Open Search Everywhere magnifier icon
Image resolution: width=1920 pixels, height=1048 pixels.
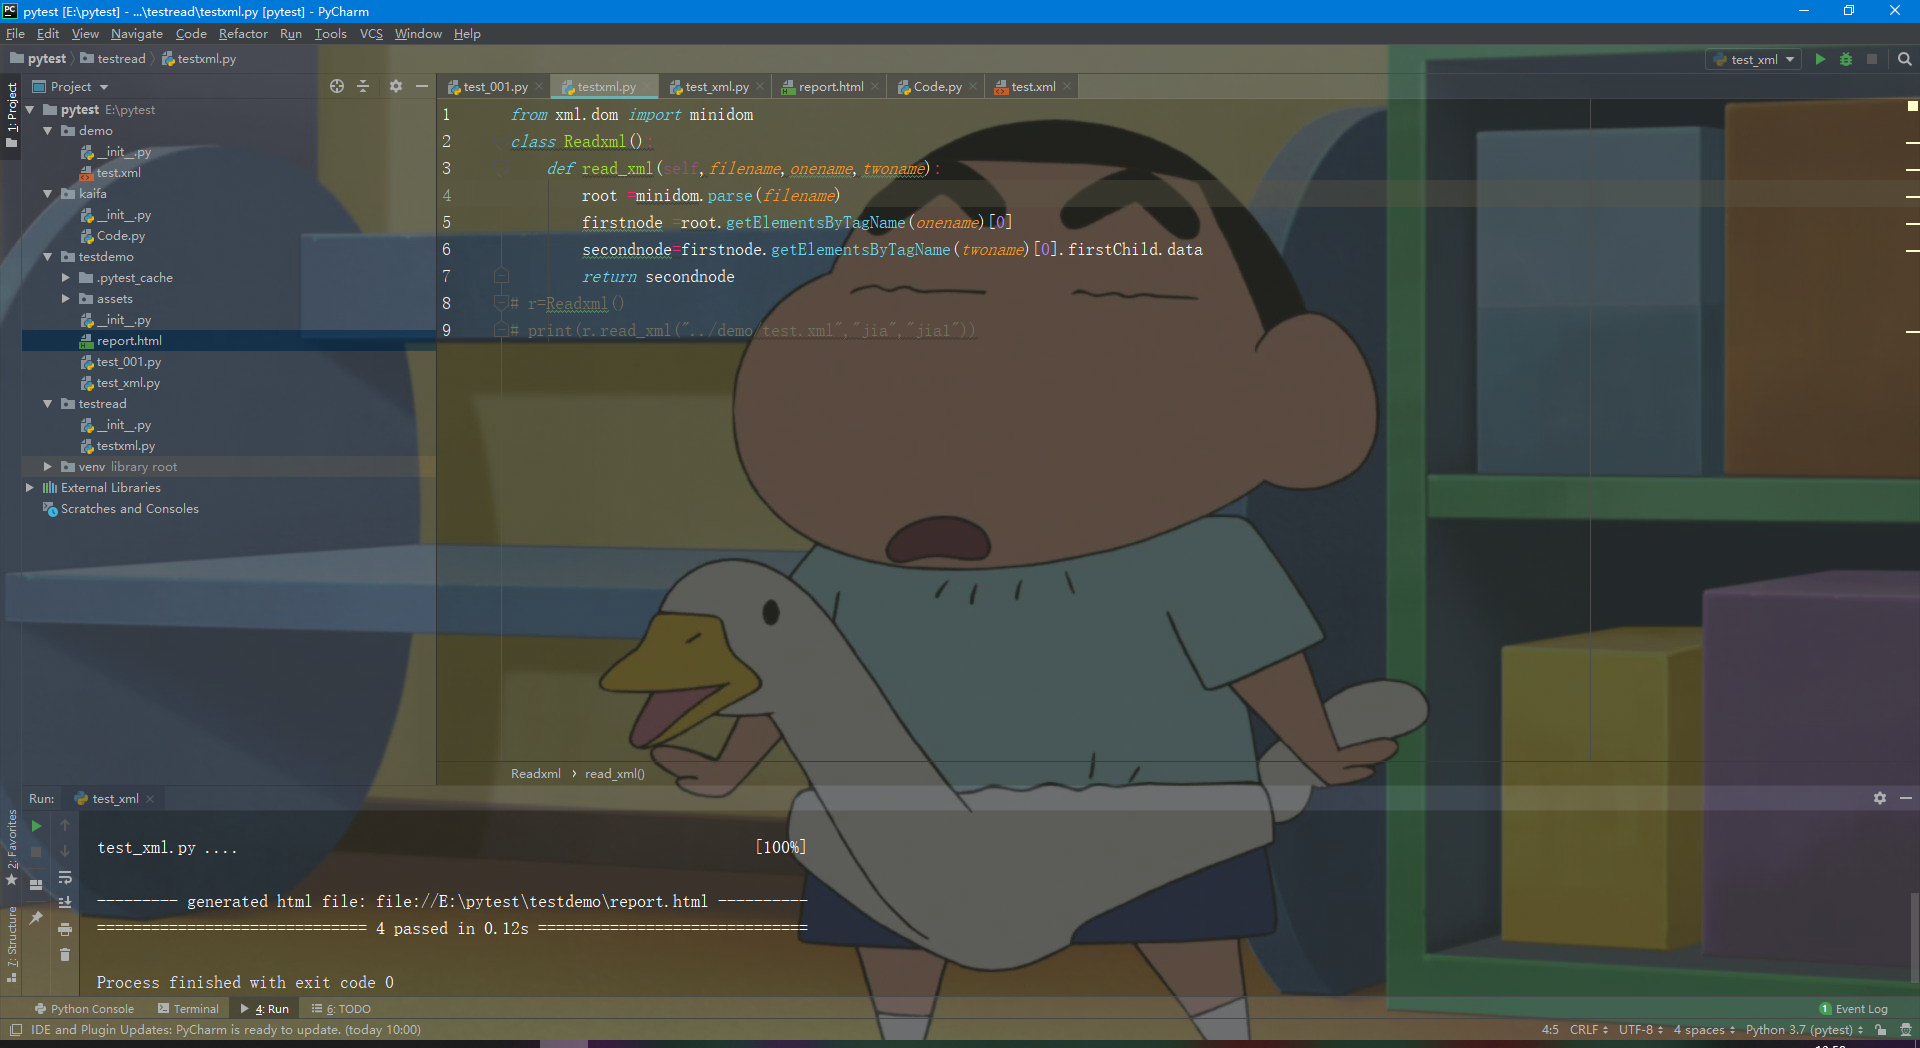(x=1905, y=59)
